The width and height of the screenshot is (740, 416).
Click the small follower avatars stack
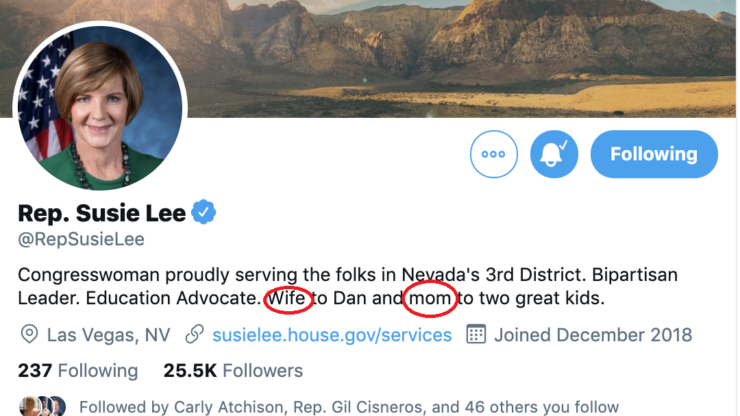pos(42,407)
